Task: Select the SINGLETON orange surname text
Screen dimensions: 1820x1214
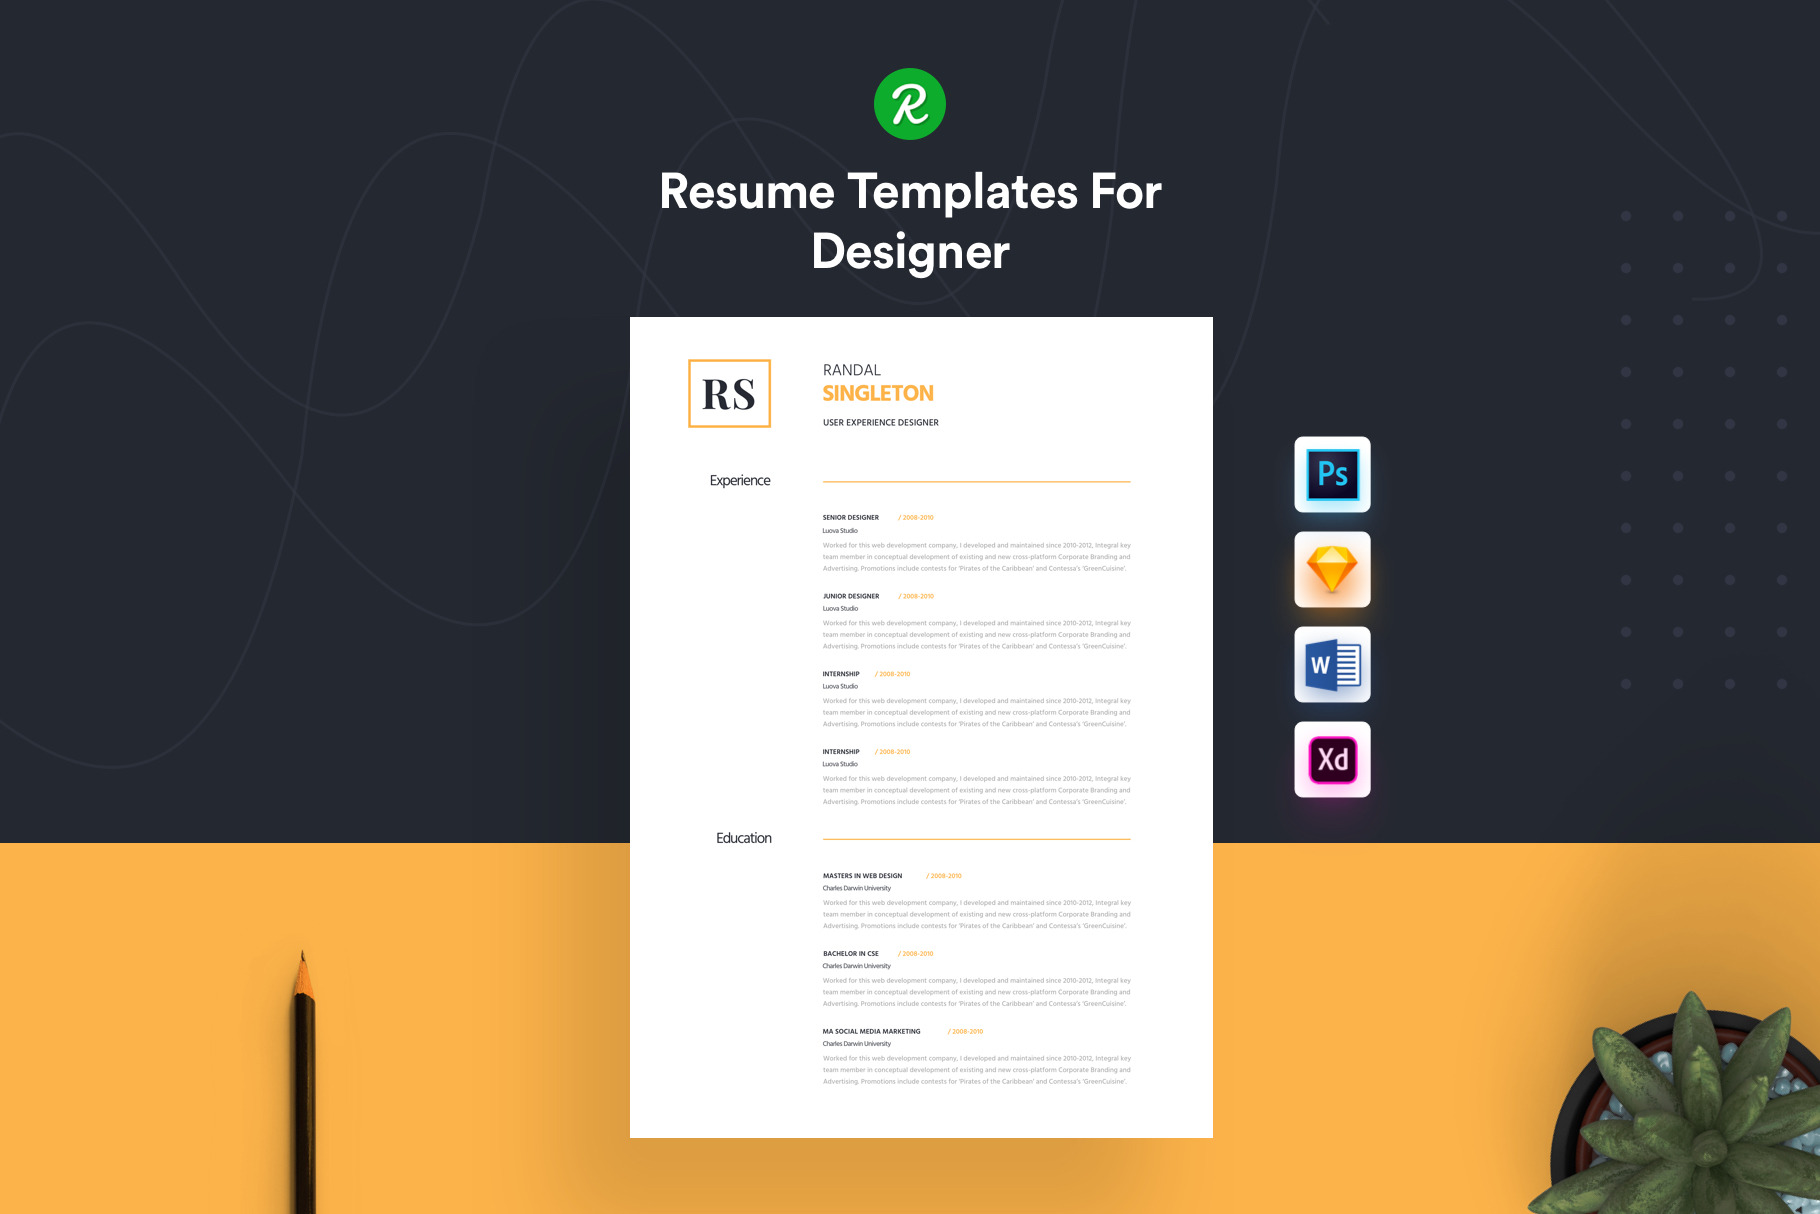Action: click(878, 394)
